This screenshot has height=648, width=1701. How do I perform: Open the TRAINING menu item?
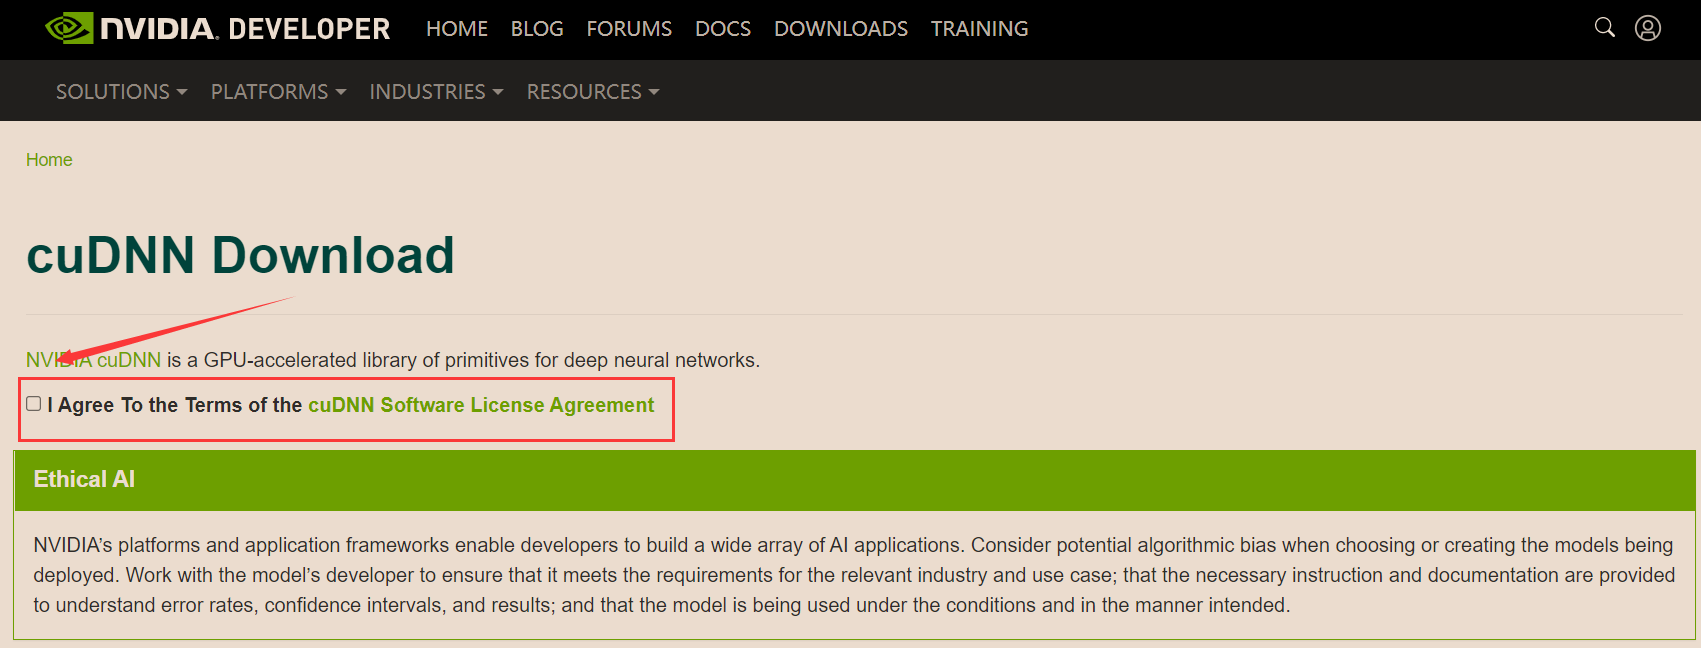coord(979,29)
